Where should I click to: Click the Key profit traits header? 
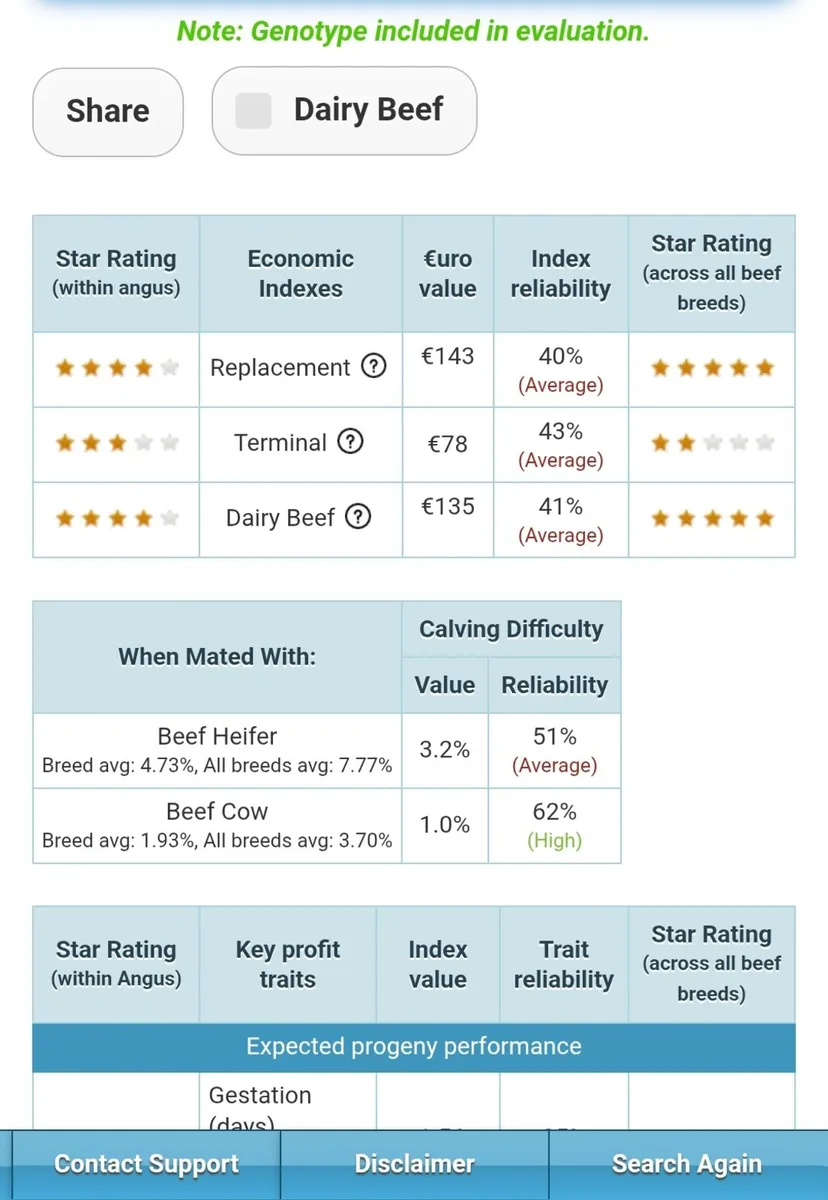click(x=288, y=964)
